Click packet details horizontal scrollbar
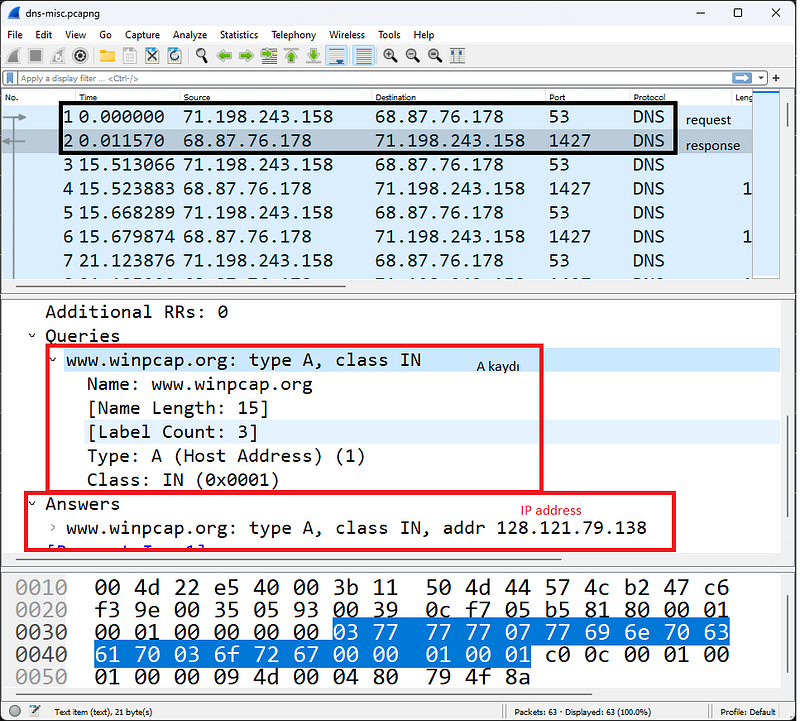Viewport: 800px width, 721px height. [x=289, y=559]
